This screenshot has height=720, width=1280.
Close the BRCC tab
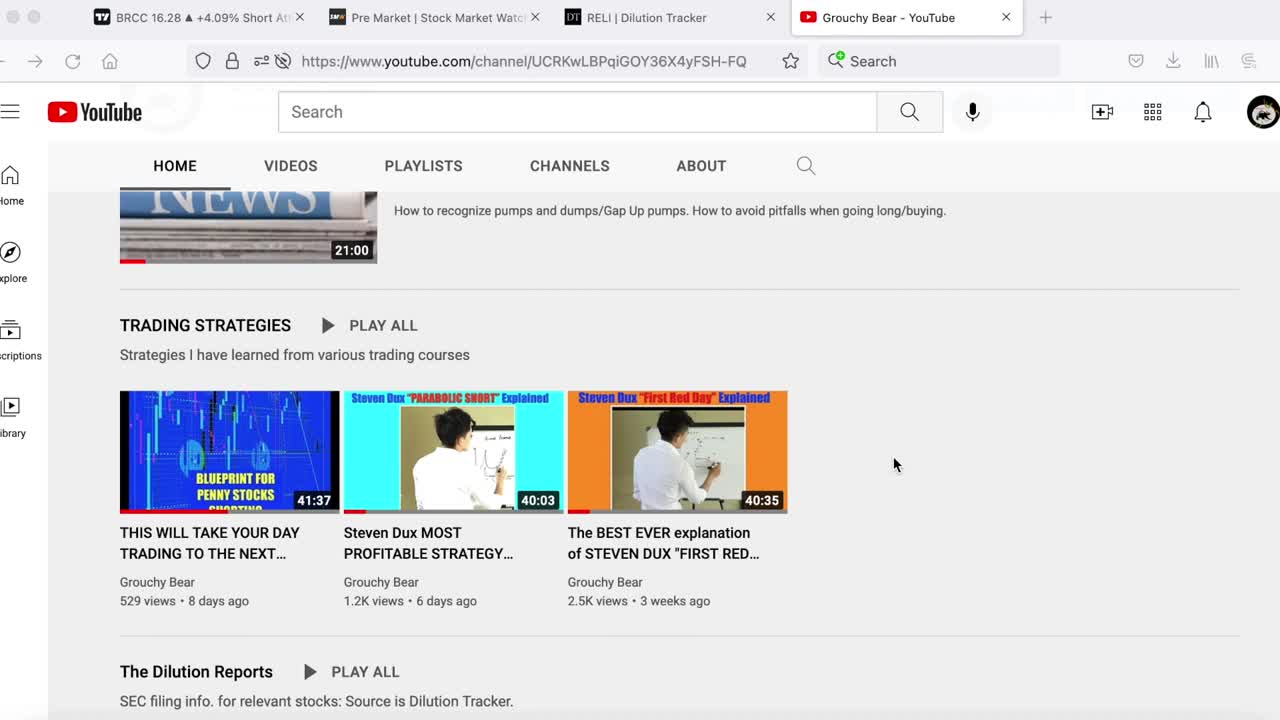pos(299,17)
